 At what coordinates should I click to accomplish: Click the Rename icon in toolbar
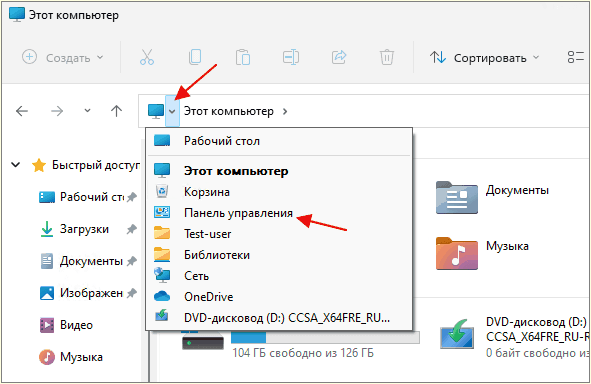click(291, 57)
